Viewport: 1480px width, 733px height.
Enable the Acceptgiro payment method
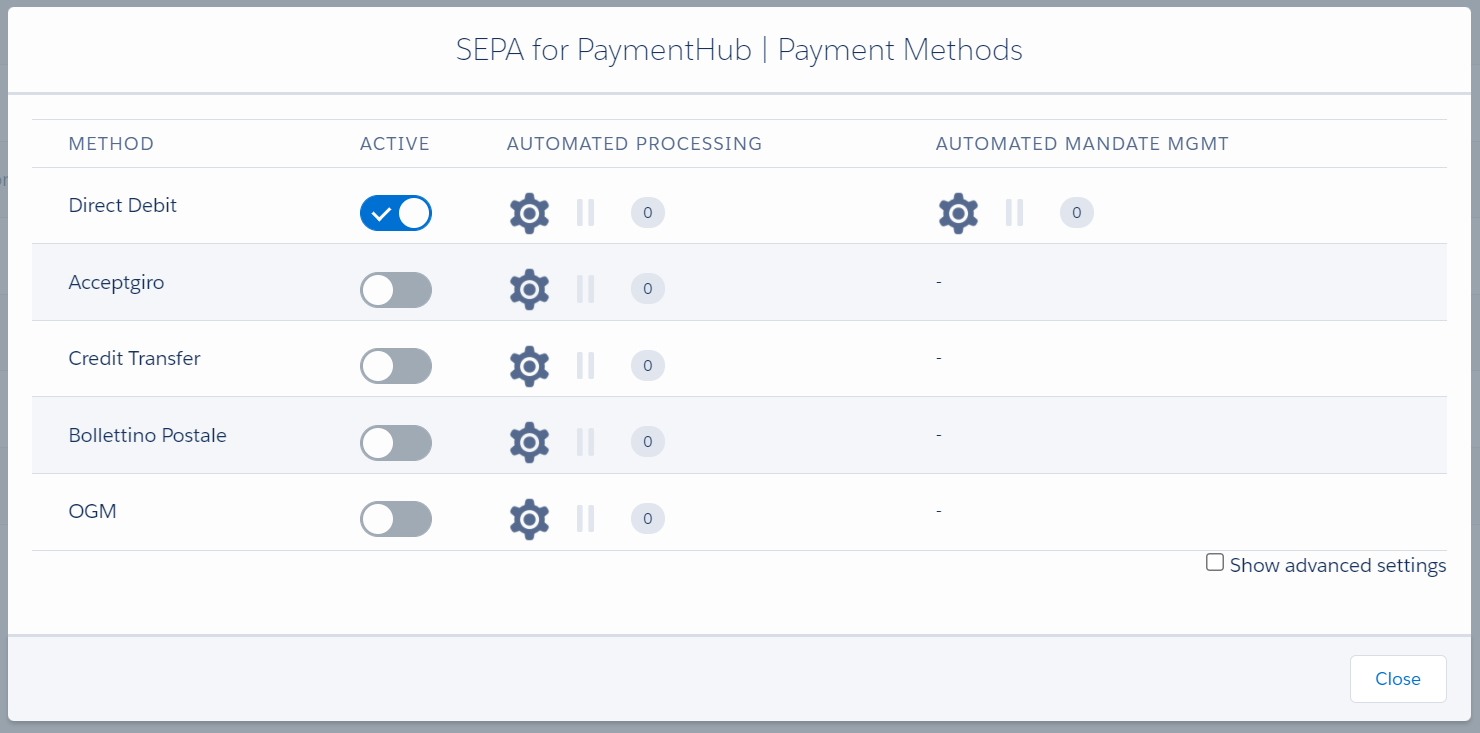point(395,289)
